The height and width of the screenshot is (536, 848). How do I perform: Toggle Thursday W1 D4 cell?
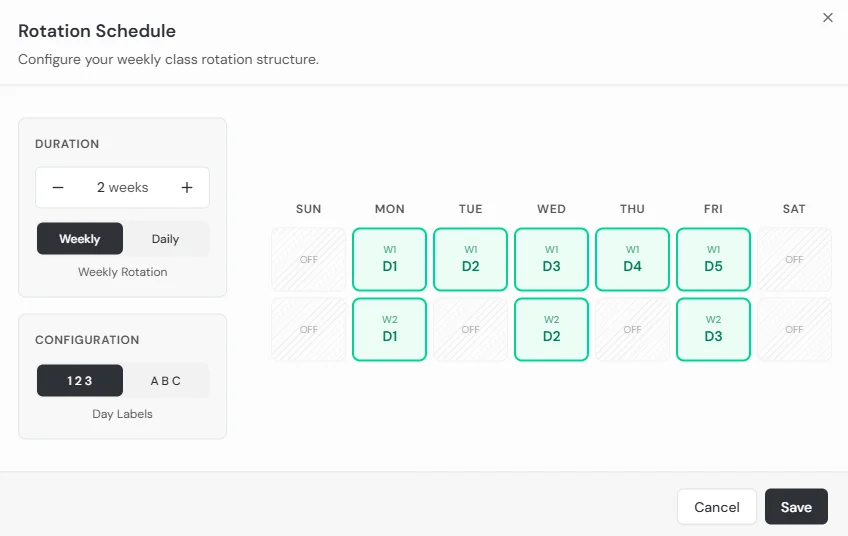[x=632, y=259]
